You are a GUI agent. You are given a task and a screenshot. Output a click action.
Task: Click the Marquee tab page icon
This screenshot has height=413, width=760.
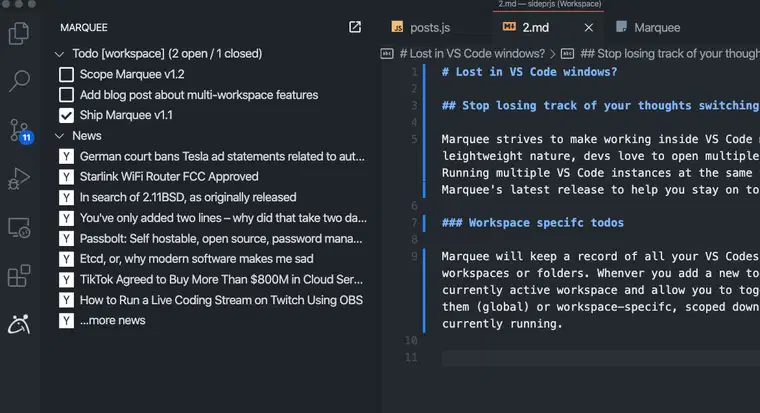pyautogui.click(x=621, y=27)
